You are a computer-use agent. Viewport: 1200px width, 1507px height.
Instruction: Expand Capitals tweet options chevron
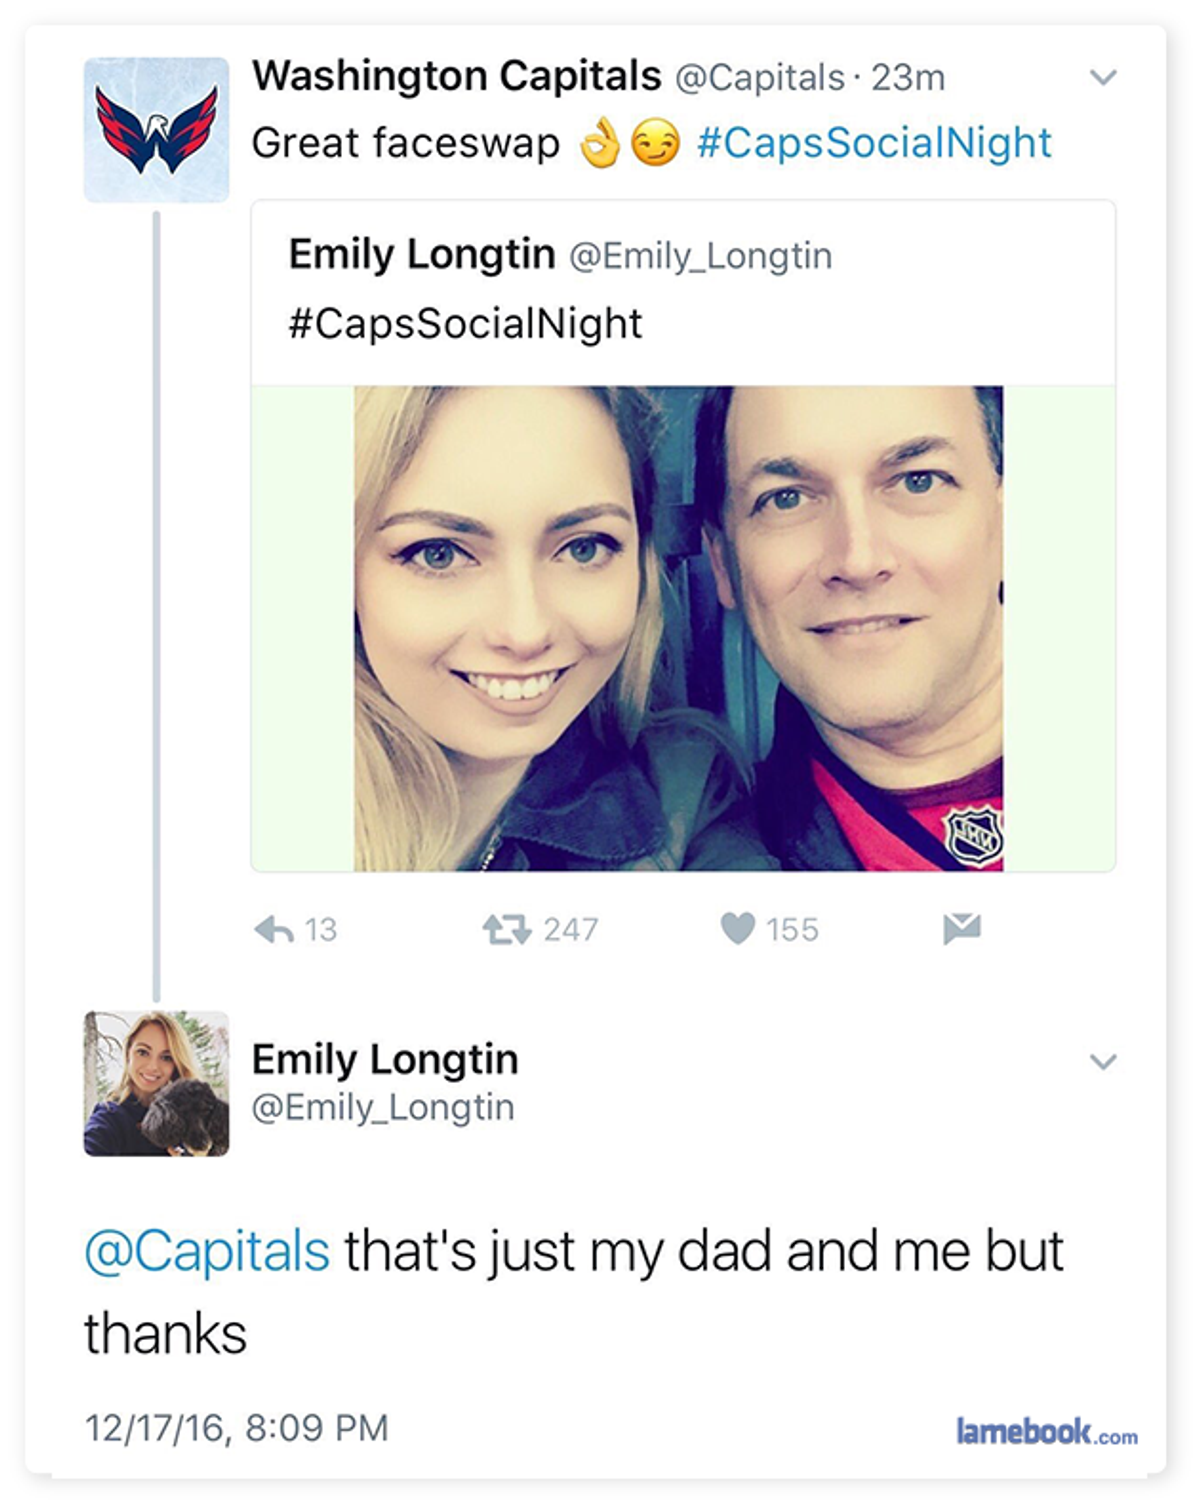click(1103, 77)
